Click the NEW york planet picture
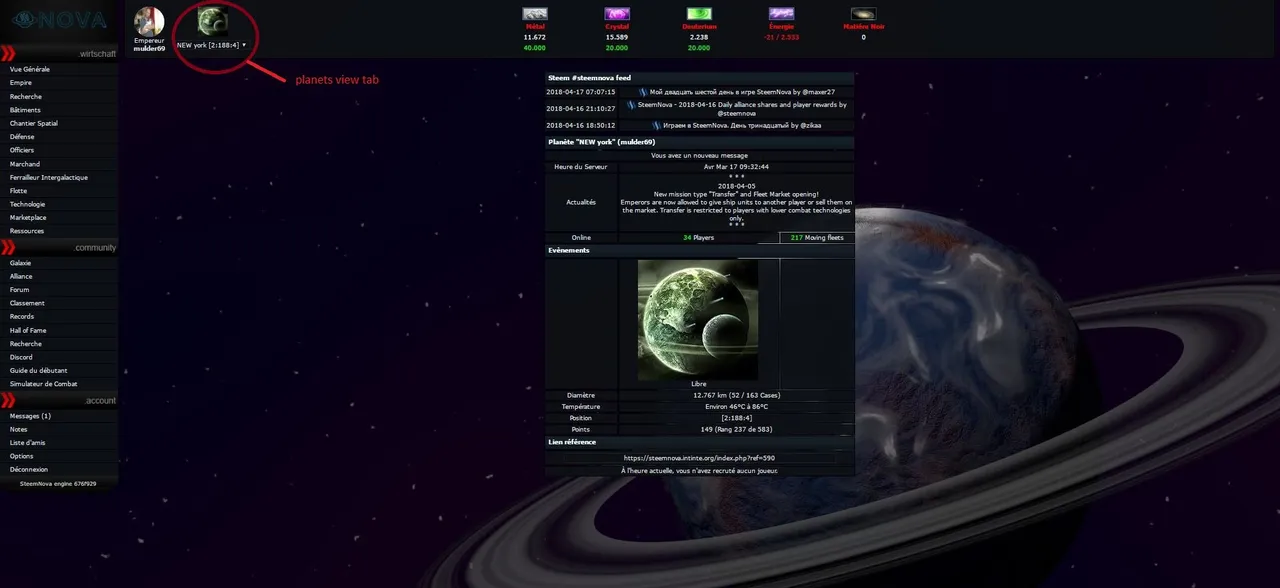Viewport: 1280px width, 588px height. point(698,319)
